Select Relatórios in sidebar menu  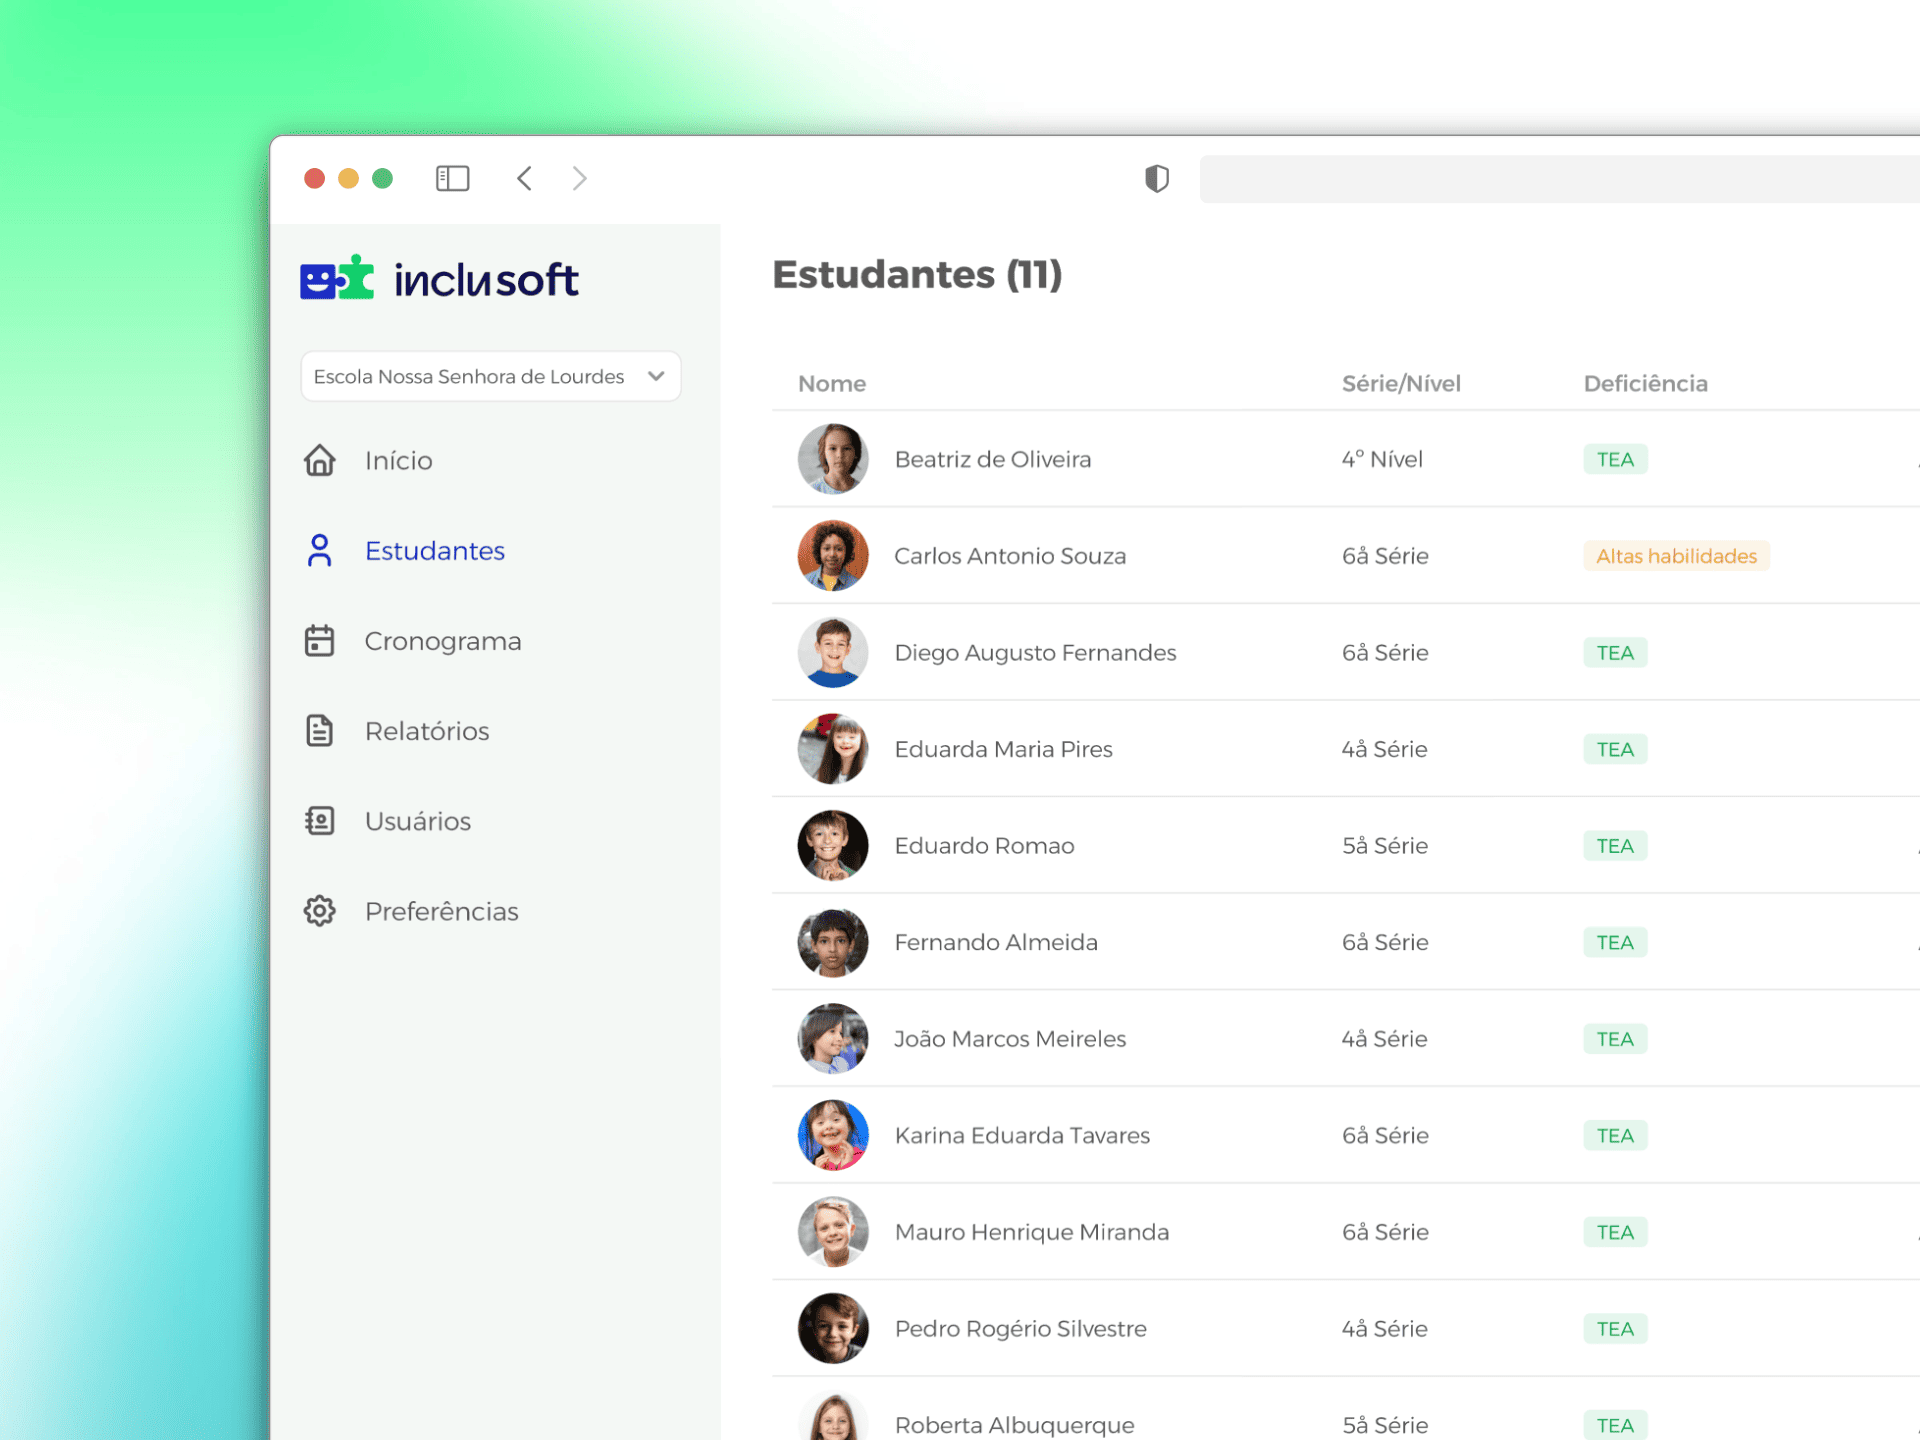click(x=427, y=731)
